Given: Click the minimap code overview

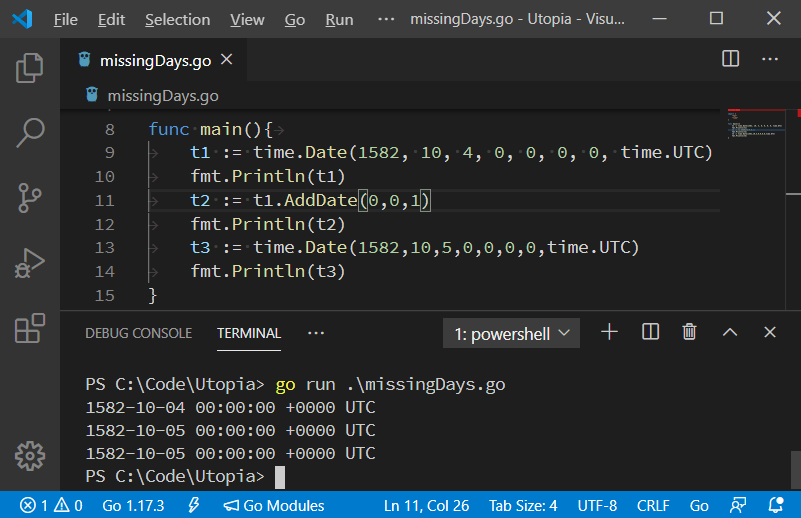Looking at the screenshot, I should pyautogui.click(x=756, y=124).
